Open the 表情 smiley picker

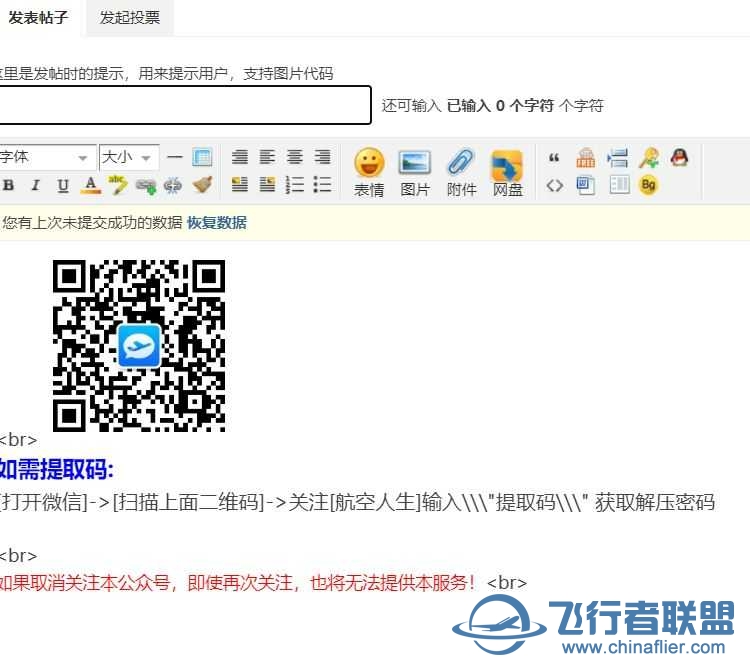pos(369,172)
